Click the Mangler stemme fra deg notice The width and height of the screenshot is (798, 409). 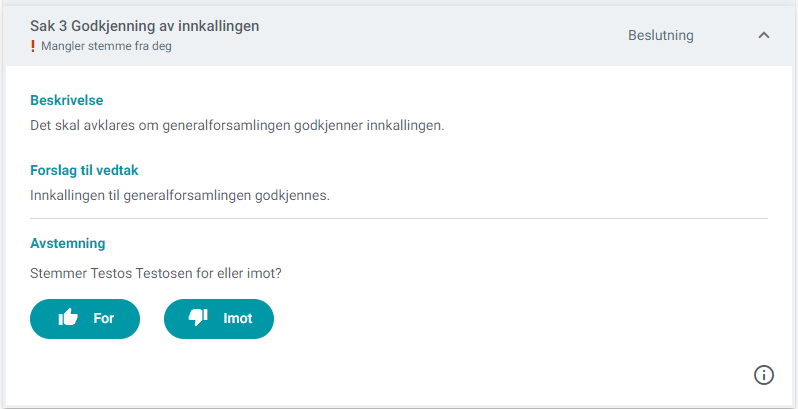click(x=106, y=46)
